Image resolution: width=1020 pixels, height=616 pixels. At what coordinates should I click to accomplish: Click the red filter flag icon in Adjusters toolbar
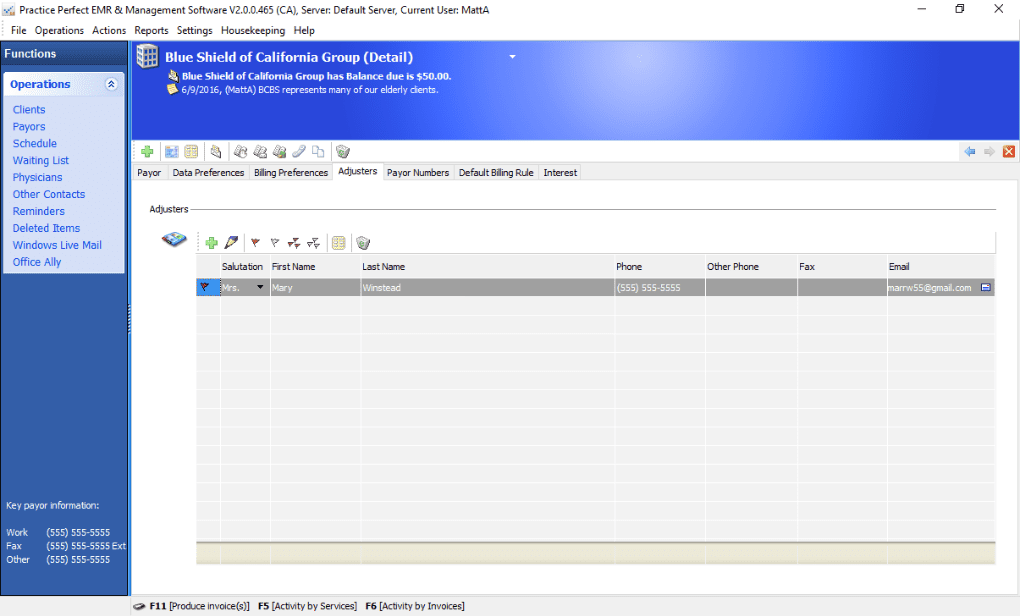click(x=255, y=243)
